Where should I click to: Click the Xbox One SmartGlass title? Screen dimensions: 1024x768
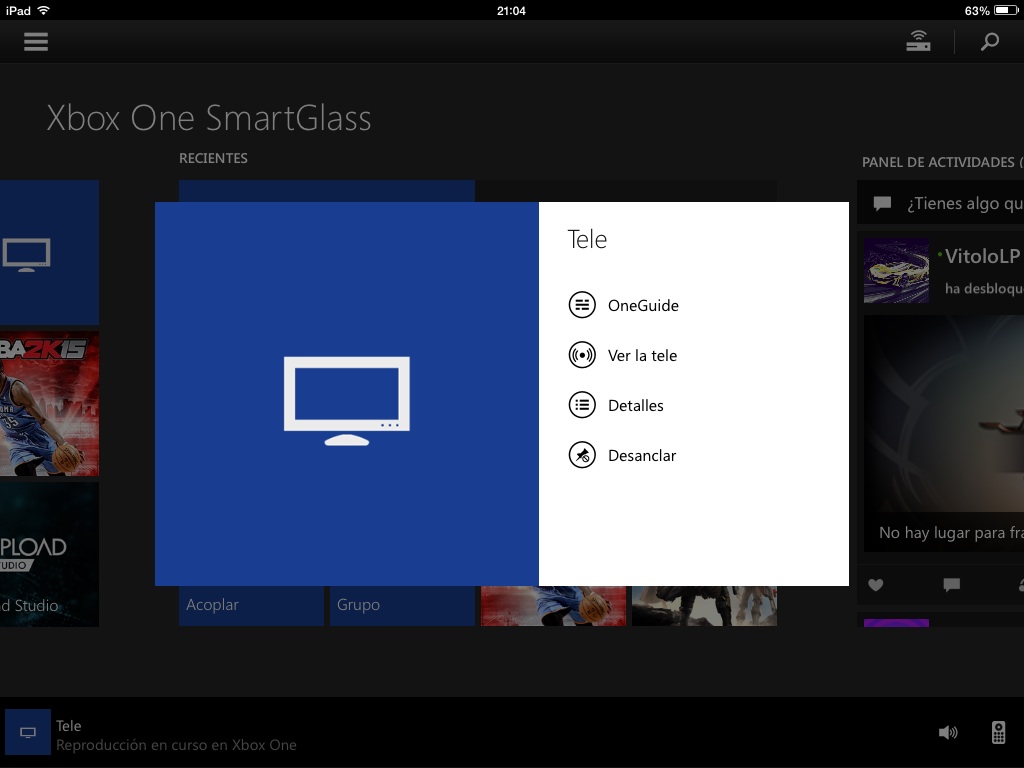click(209, 118)
